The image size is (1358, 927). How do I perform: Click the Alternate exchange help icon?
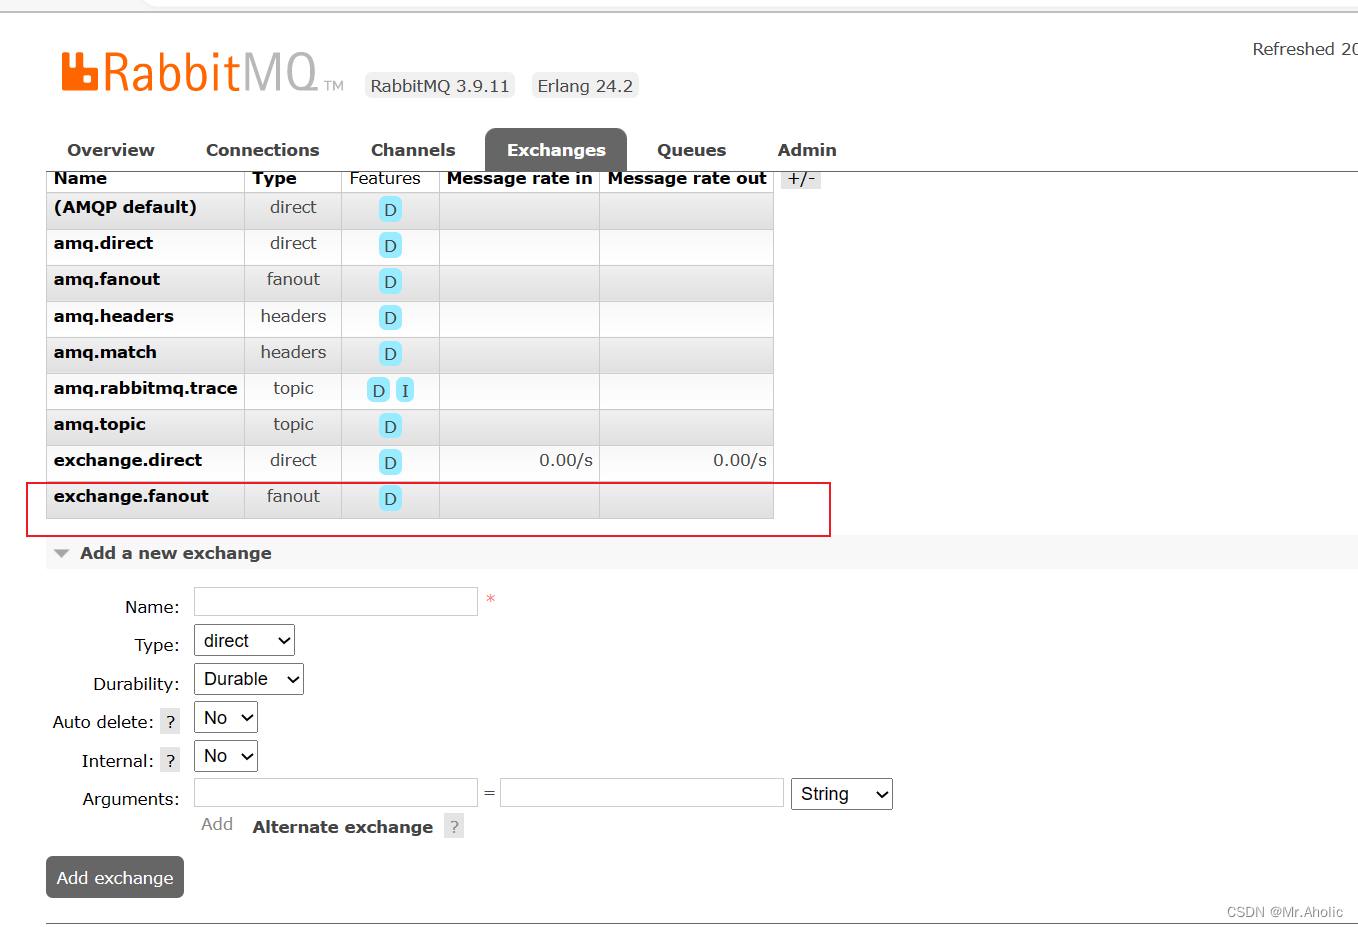[x=453, y=826]
